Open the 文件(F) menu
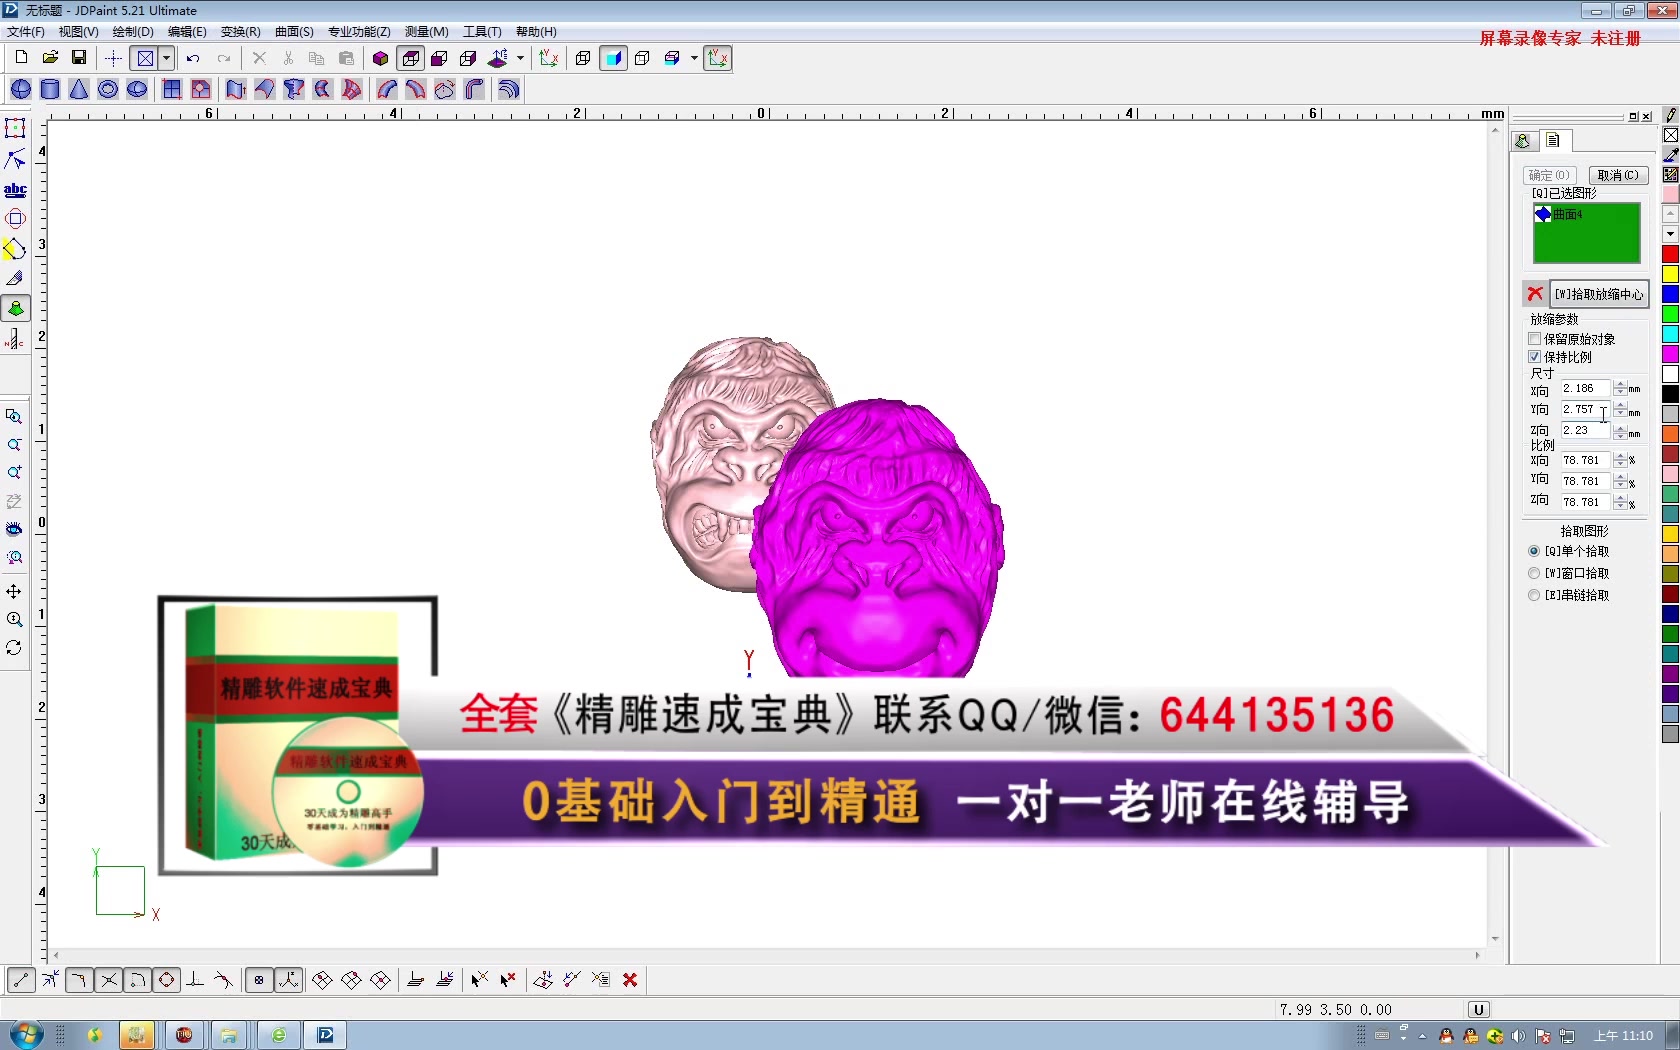The height and width of the screenshot is (1050, 1680). tap(25, 32)
